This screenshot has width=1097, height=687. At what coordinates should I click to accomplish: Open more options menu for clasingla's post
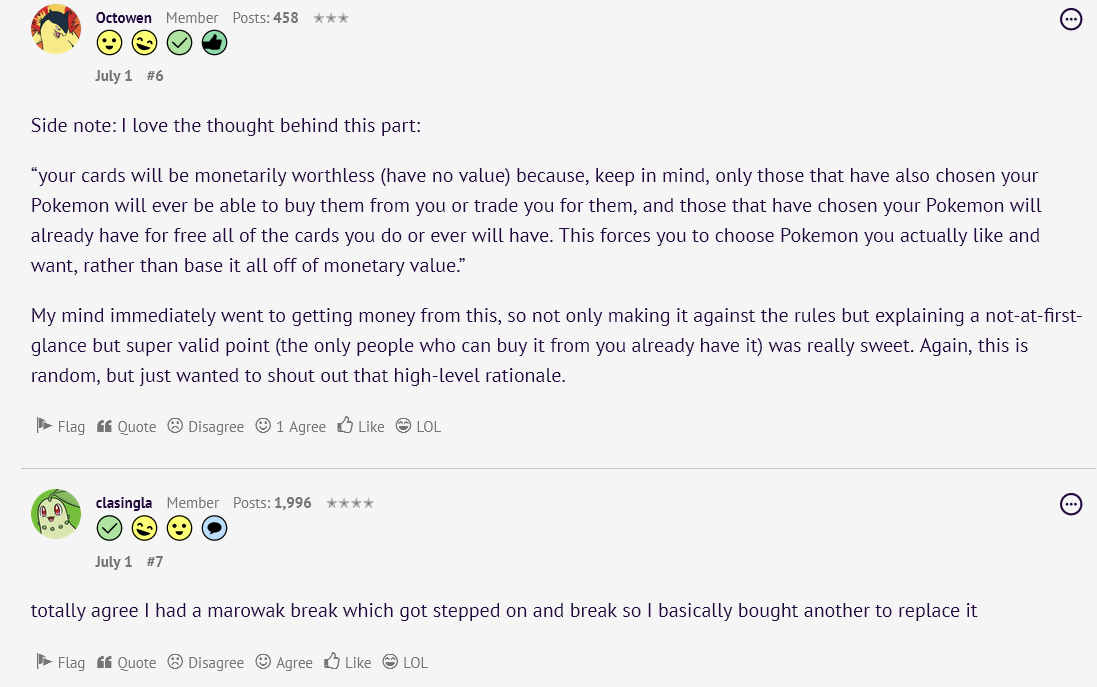coord(1071,504)
